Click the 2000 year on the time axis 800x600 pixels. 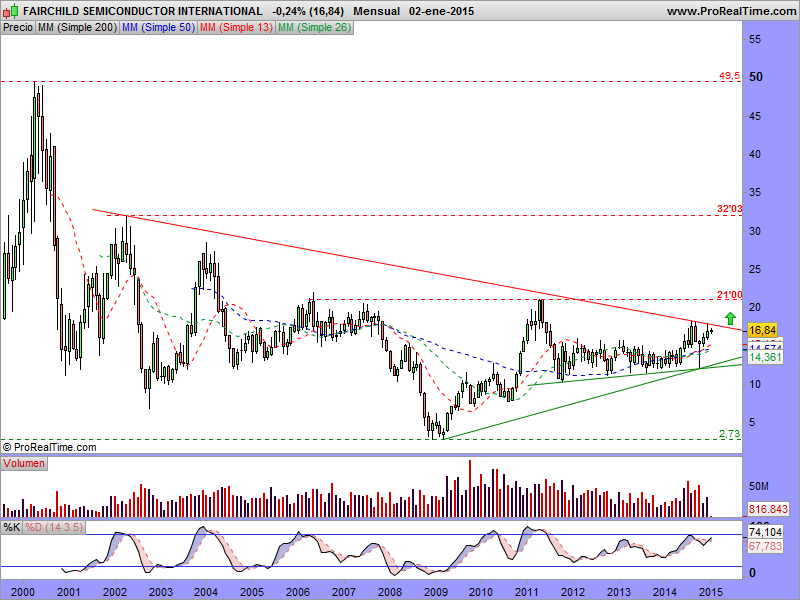pos(22,592)
